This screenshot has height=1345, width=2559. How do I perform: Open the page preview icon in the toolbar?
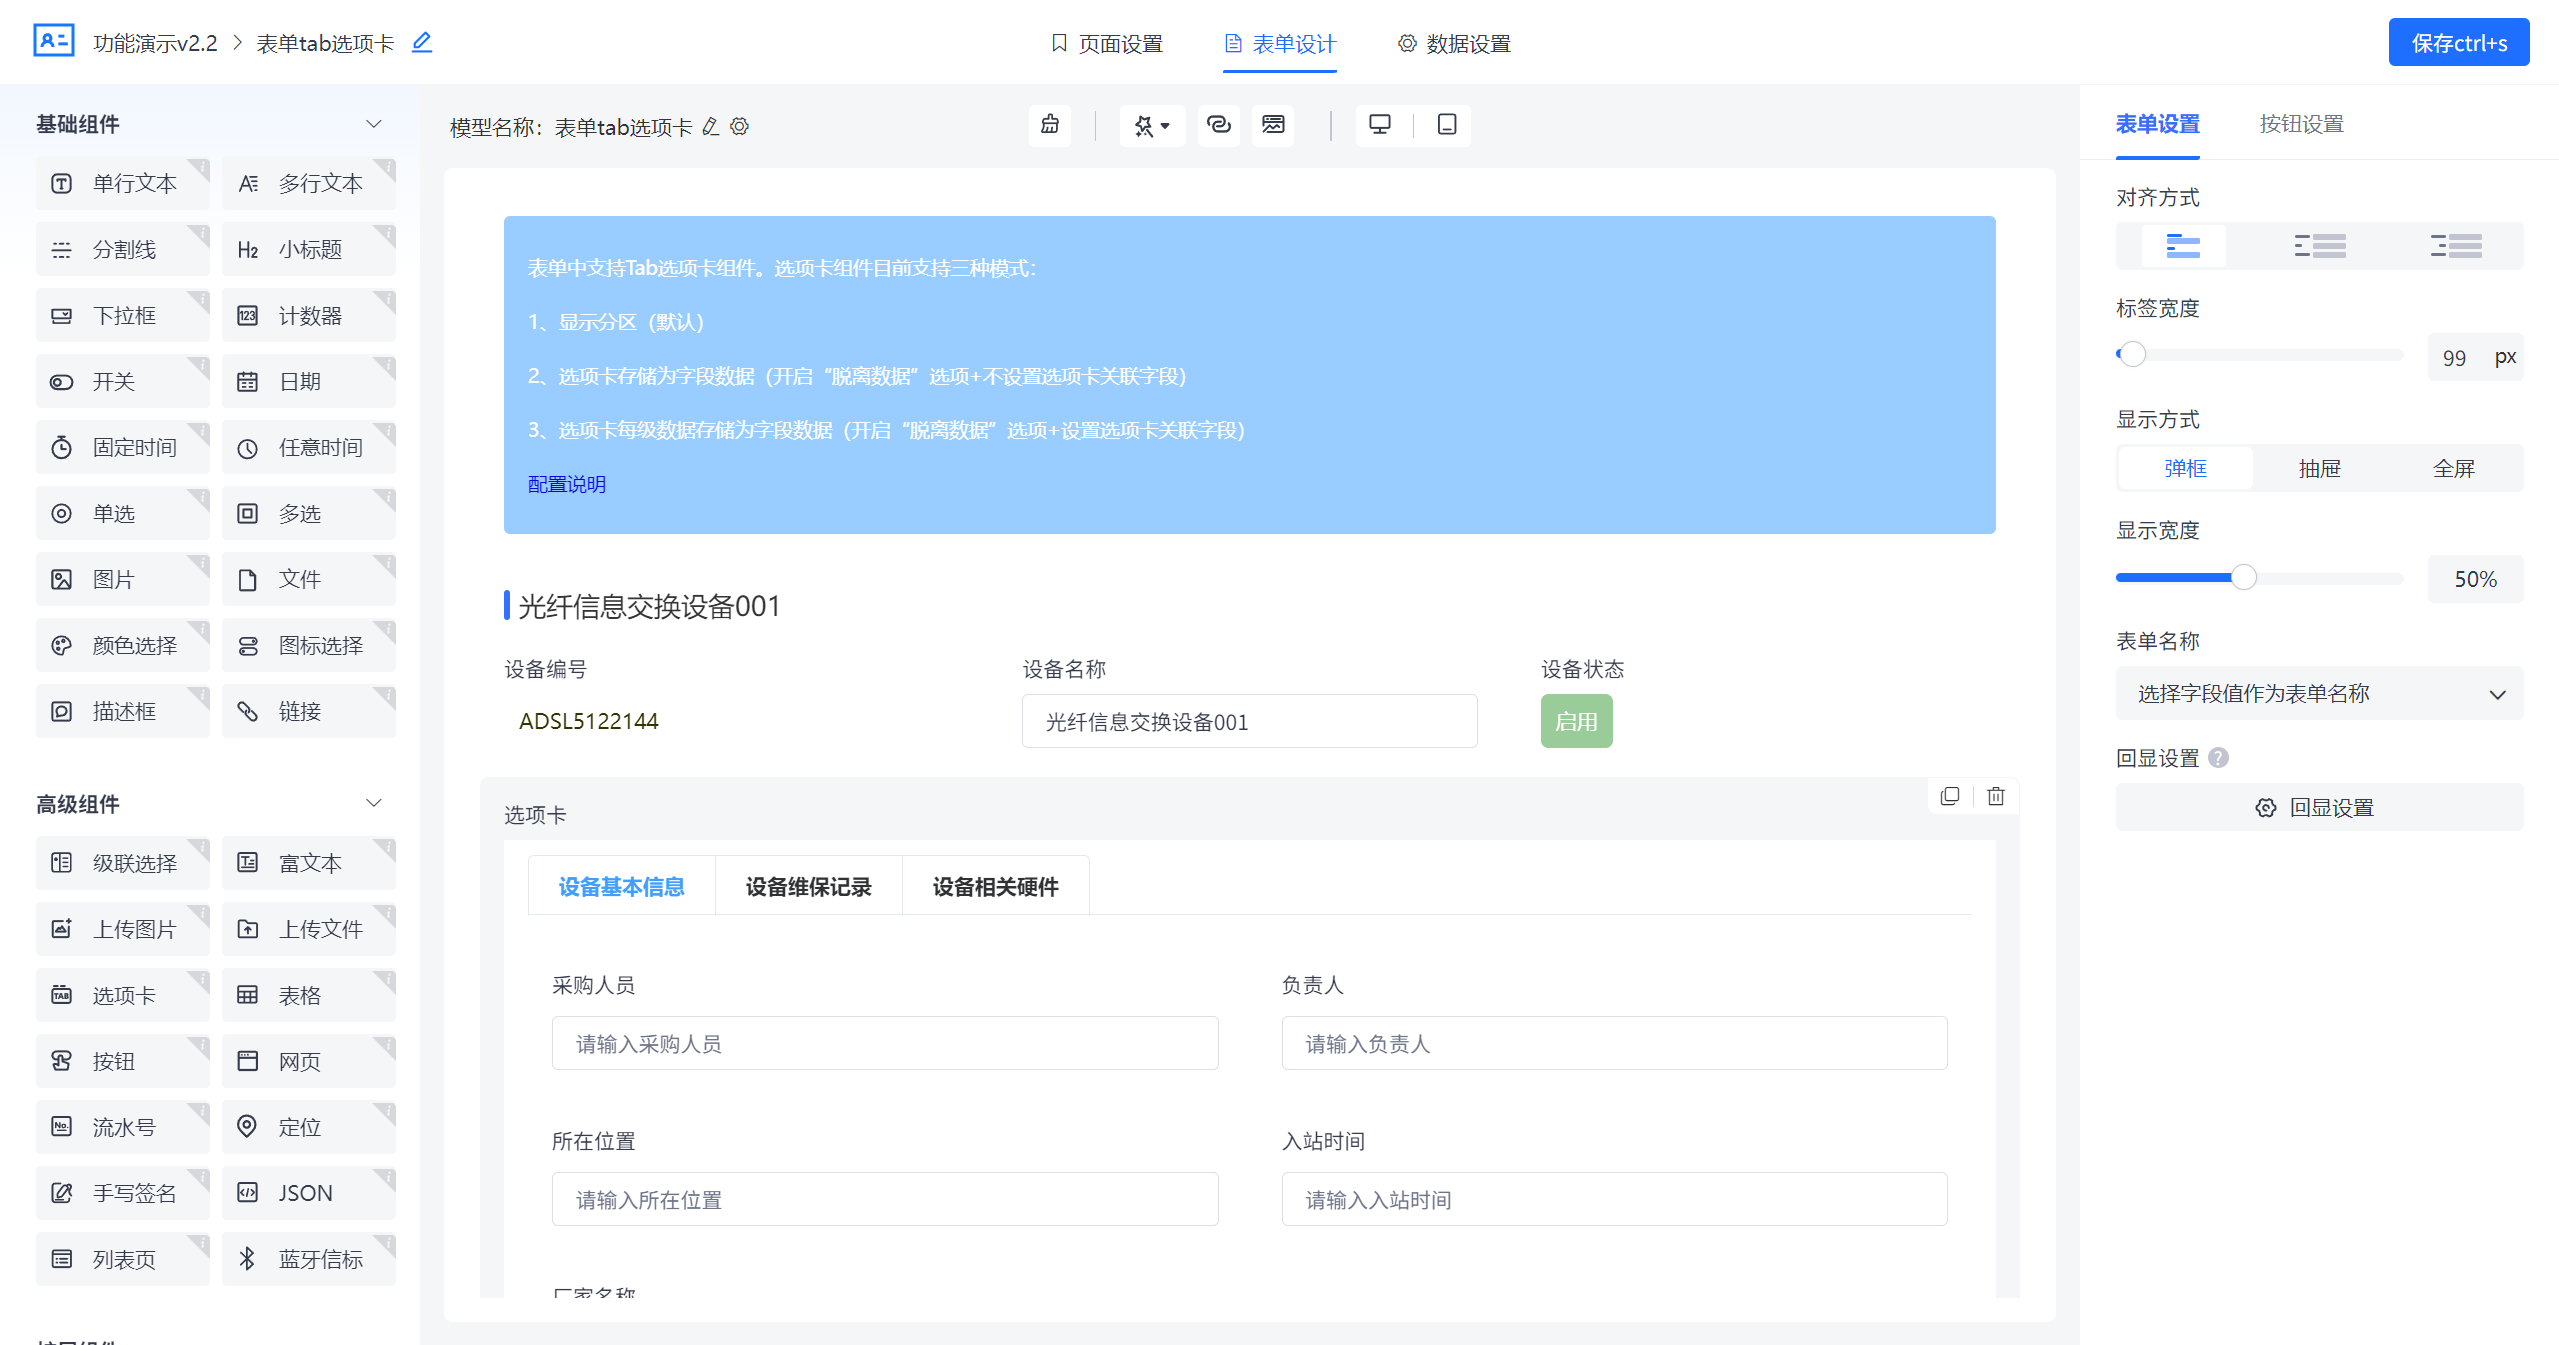coord(1273,126)
